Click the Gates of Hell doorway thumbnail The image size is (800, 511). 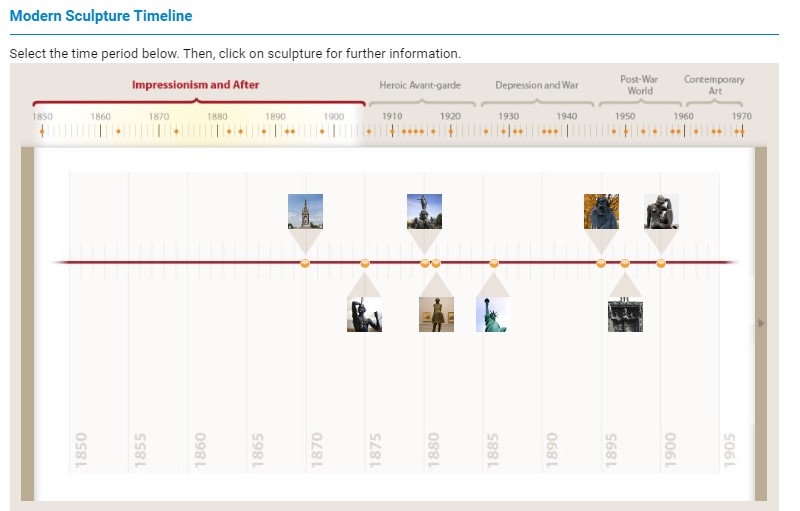(625, 315)
